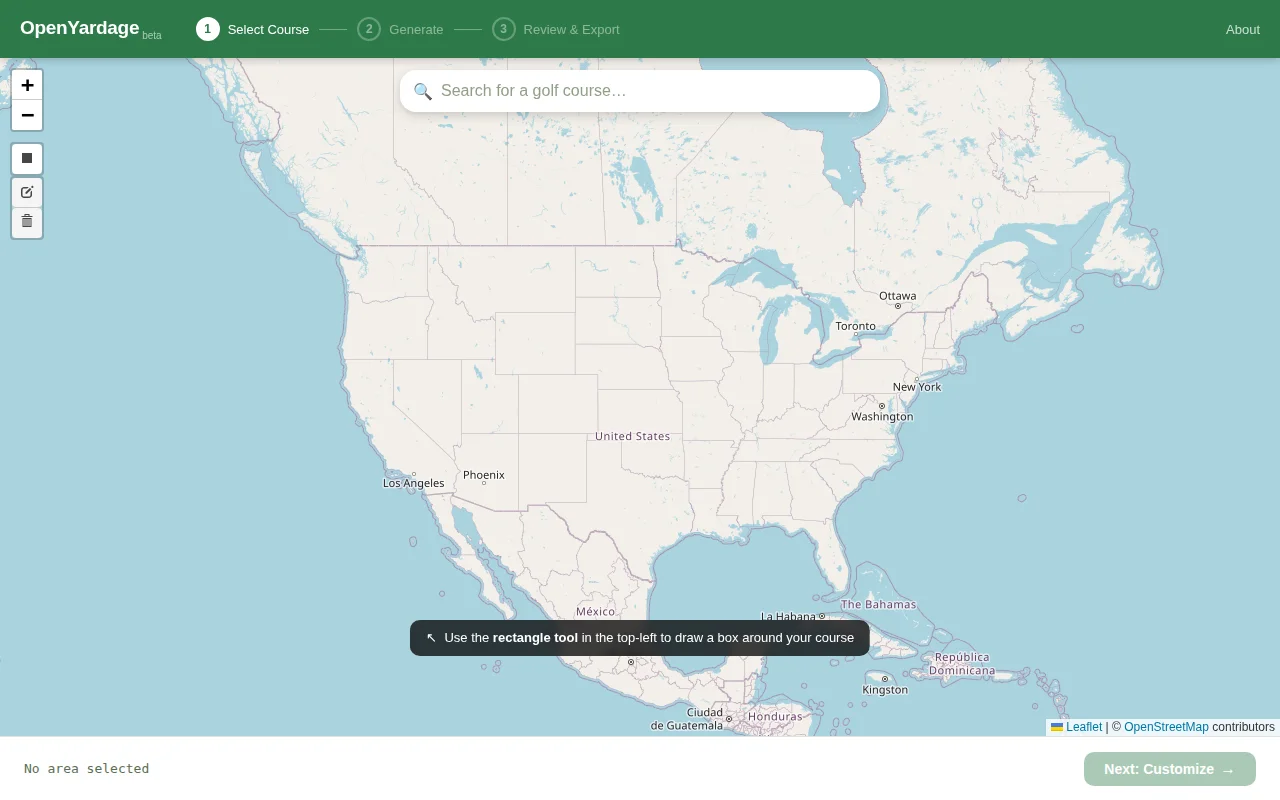Click the United States country label

point(632,436)
